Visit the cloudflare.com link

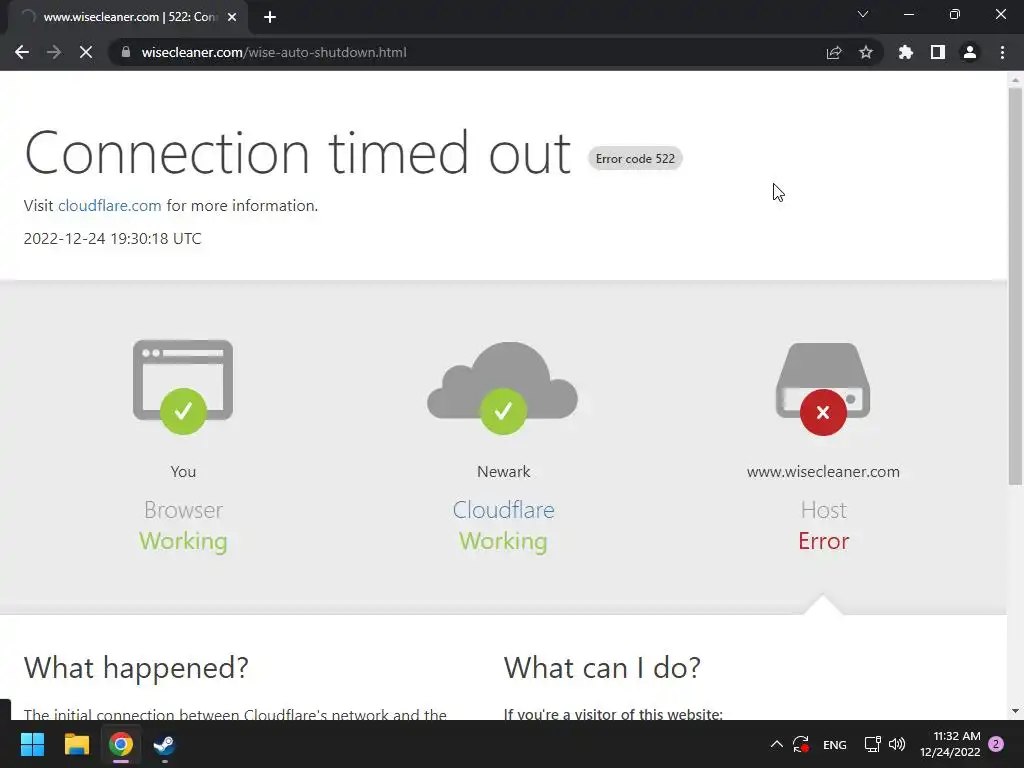point(110,206)
